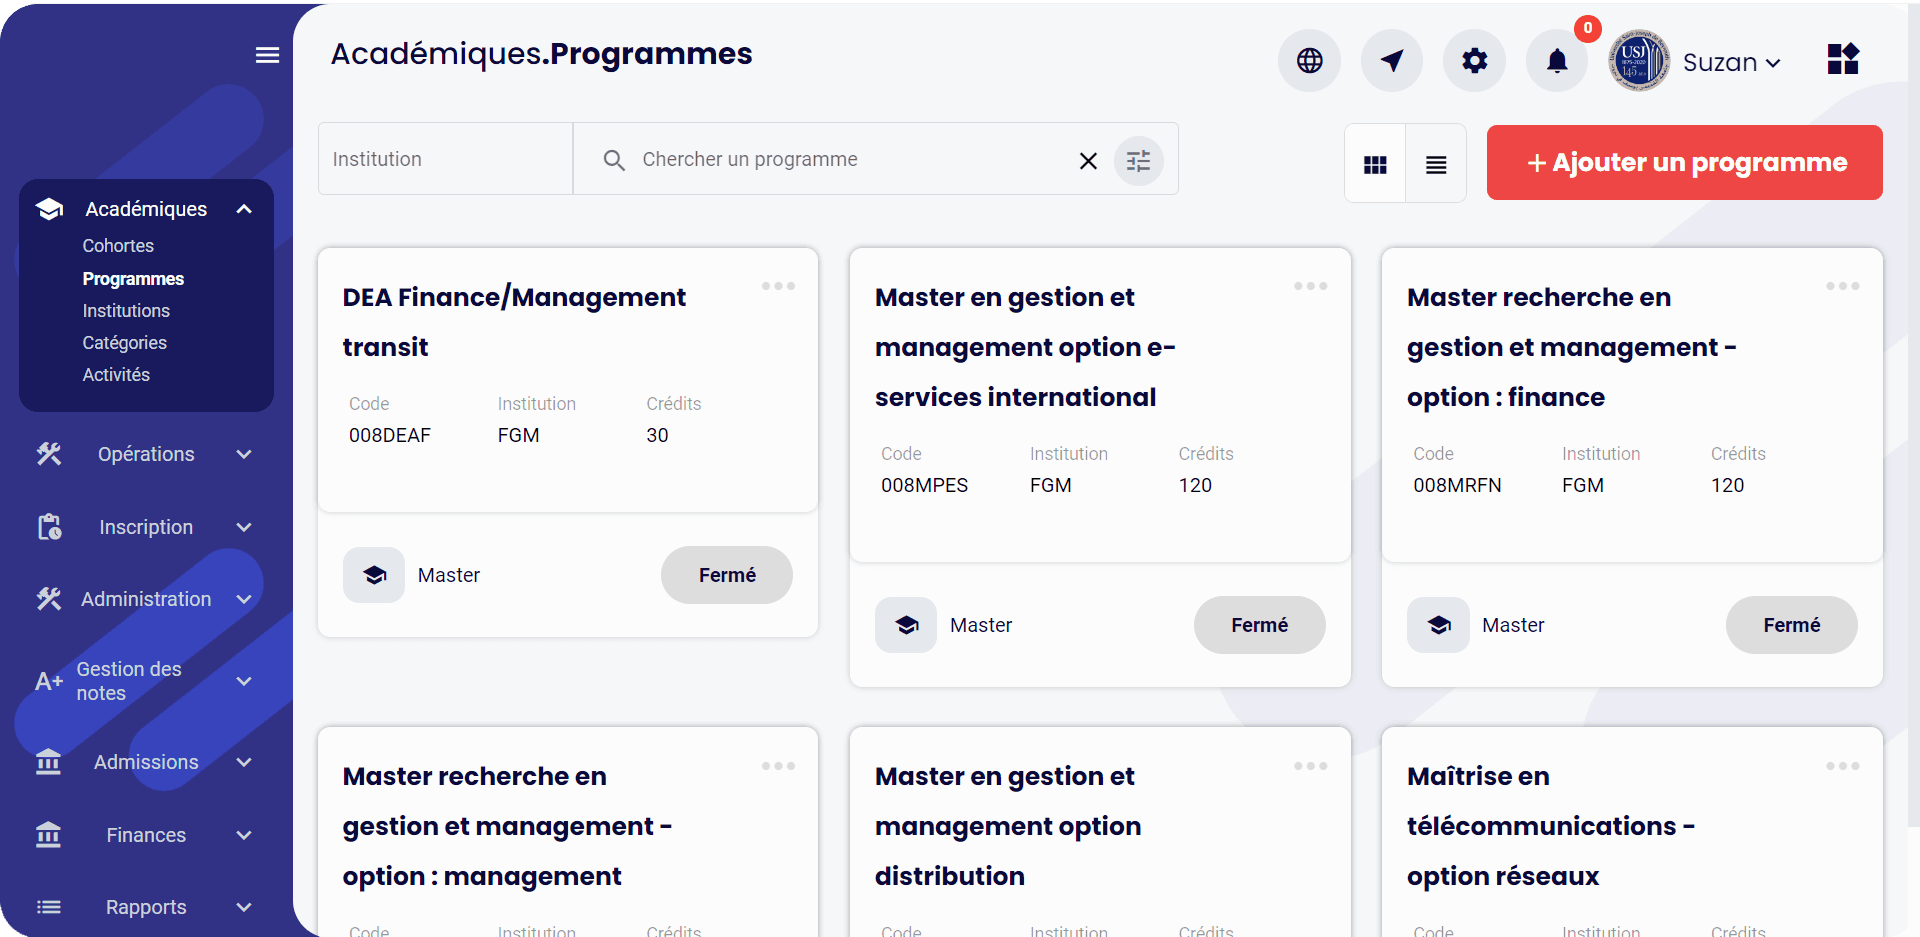Open Institutions submenu item

coord(126,311)
